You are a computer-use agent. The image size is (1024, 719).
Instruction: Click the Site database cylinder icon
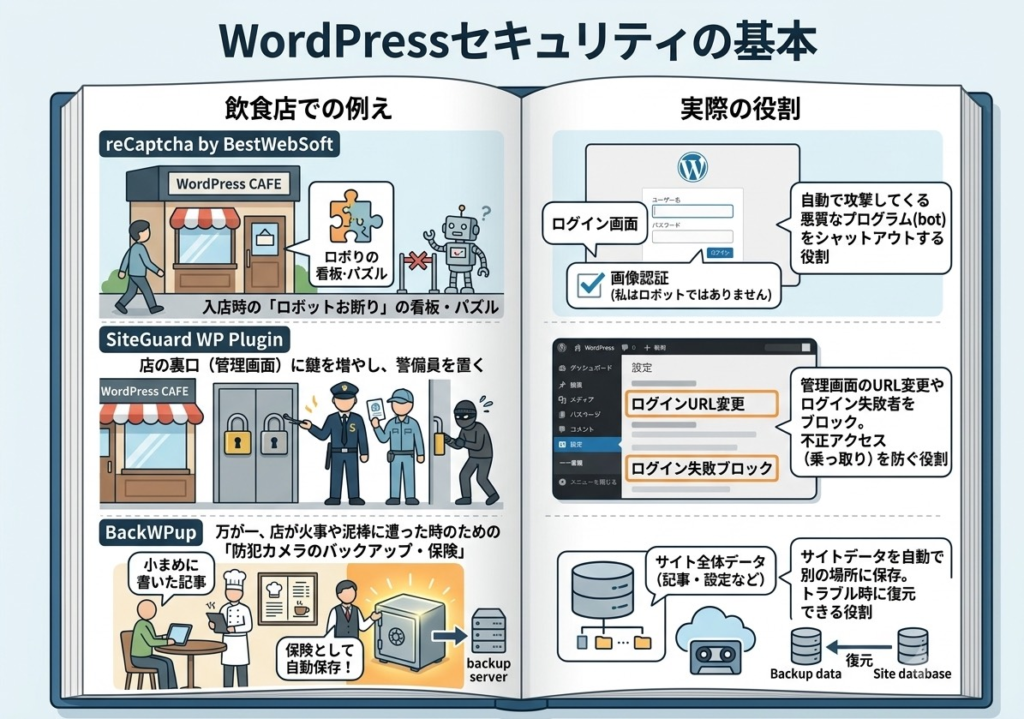point(912,647)
